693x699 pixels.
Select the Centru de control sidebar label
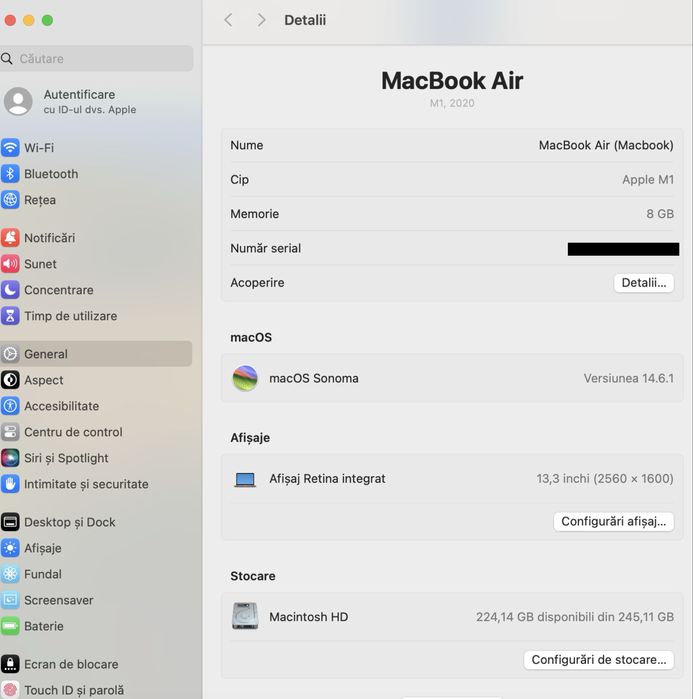(73, 432)
